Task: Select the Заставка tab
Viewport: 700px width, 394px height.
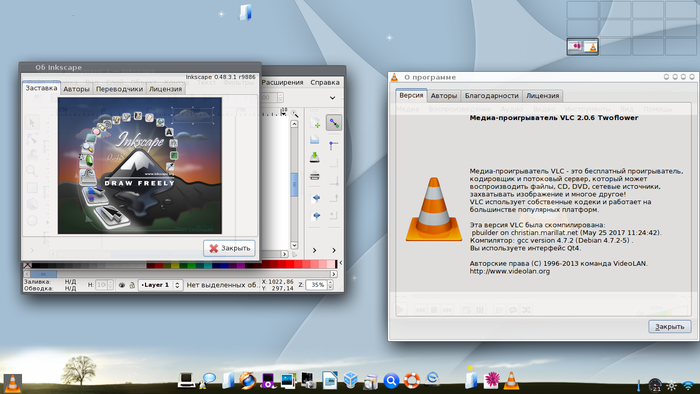Action: coord(41,88)
